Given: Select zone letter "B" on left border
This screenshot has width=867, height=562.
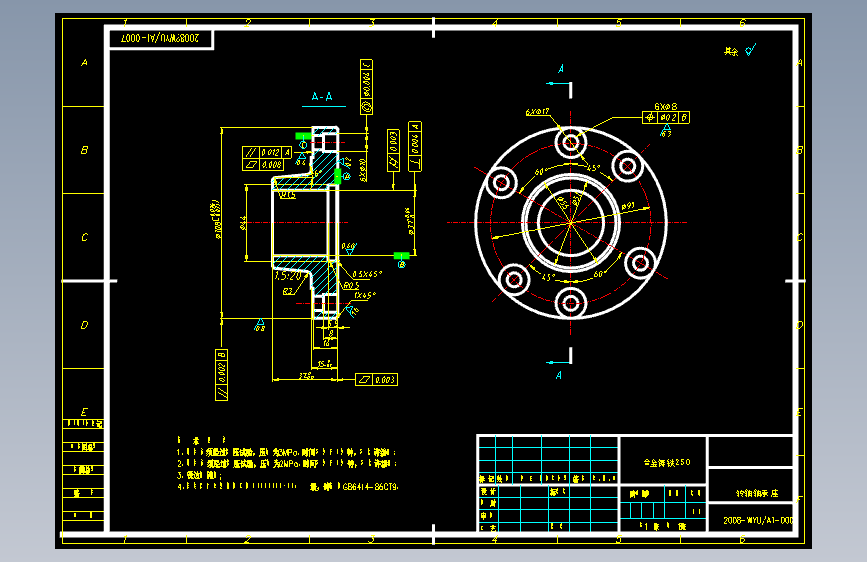Looking at the screenshot, I should click(x=84, y=150).
